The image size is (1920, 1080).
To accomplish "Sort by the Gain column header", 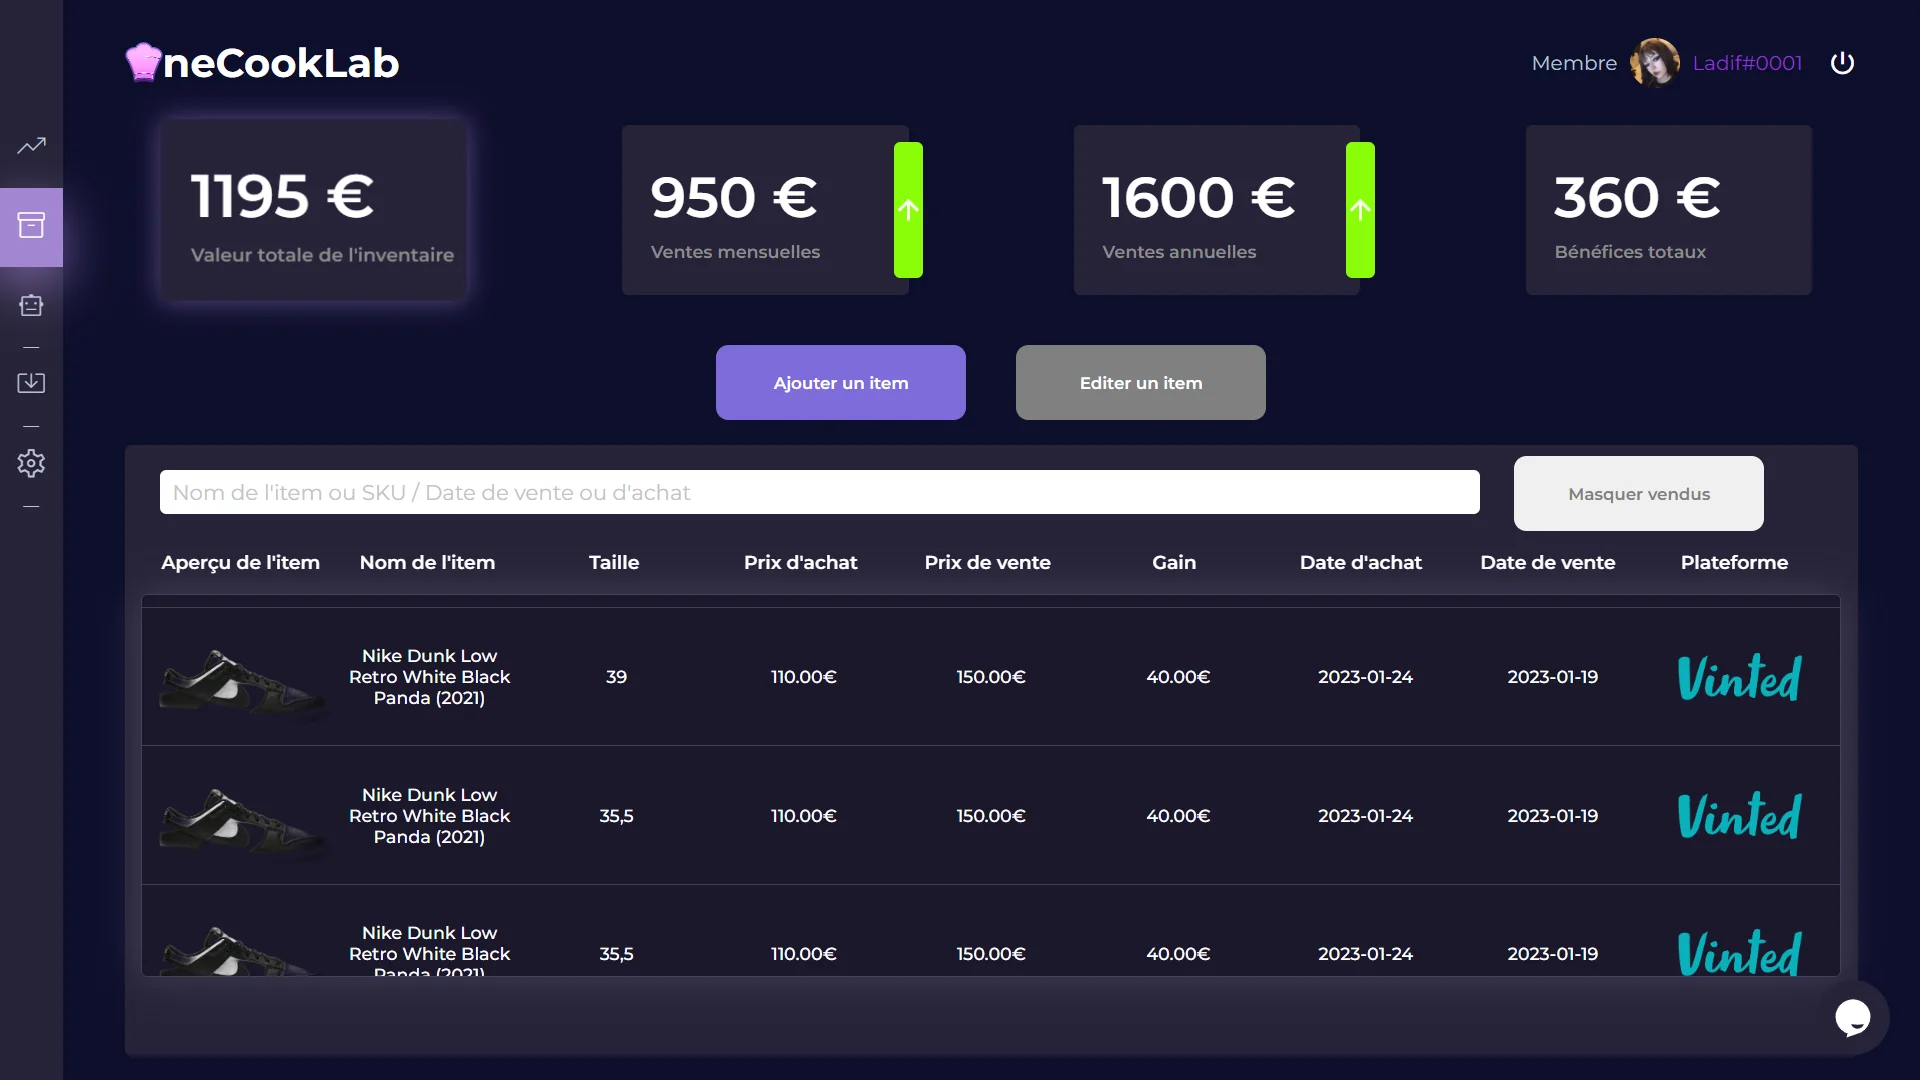I will pos(1174,563).
